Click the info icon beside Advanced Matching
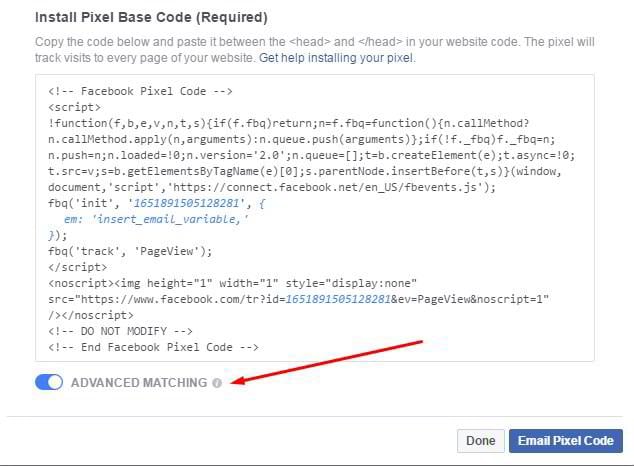 [x=217, y=383]
